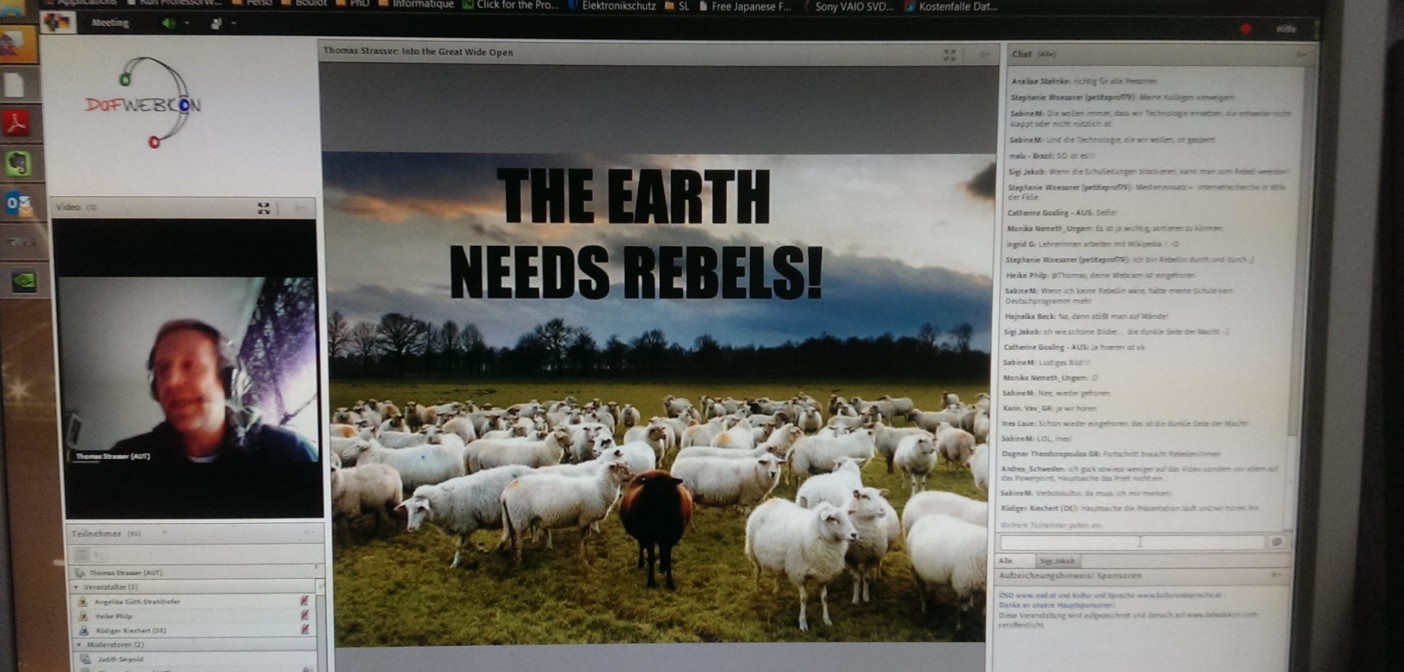This screenshot has width=1404, height=672.
Task: Click the green speaker audio icon
Action: pyautogui.click(x=168, y=23)
